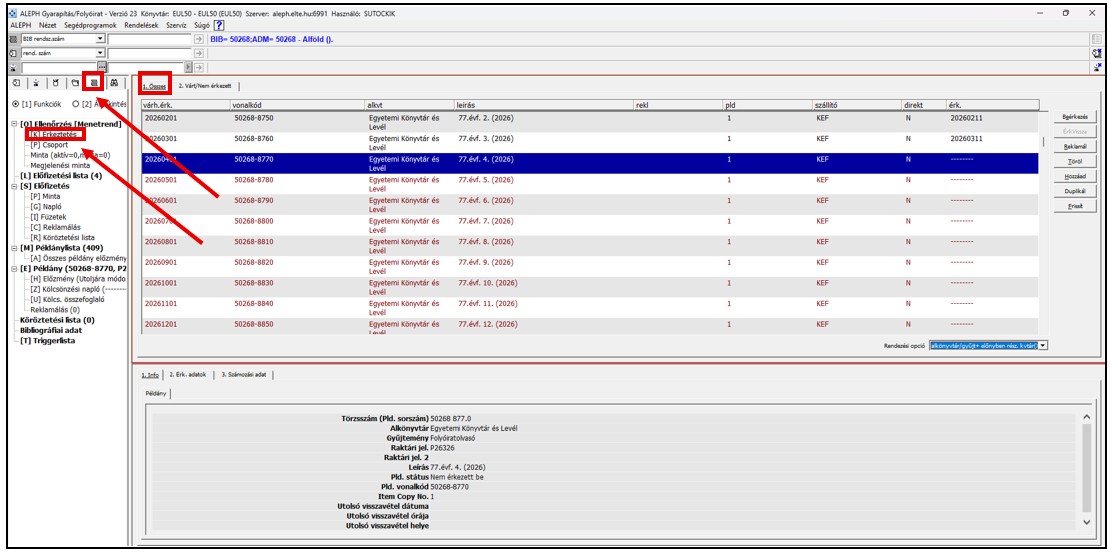Click the order bar icon beside rend. szám
1111x553 pixels.
pyautogui.click(x=14, y=53)
